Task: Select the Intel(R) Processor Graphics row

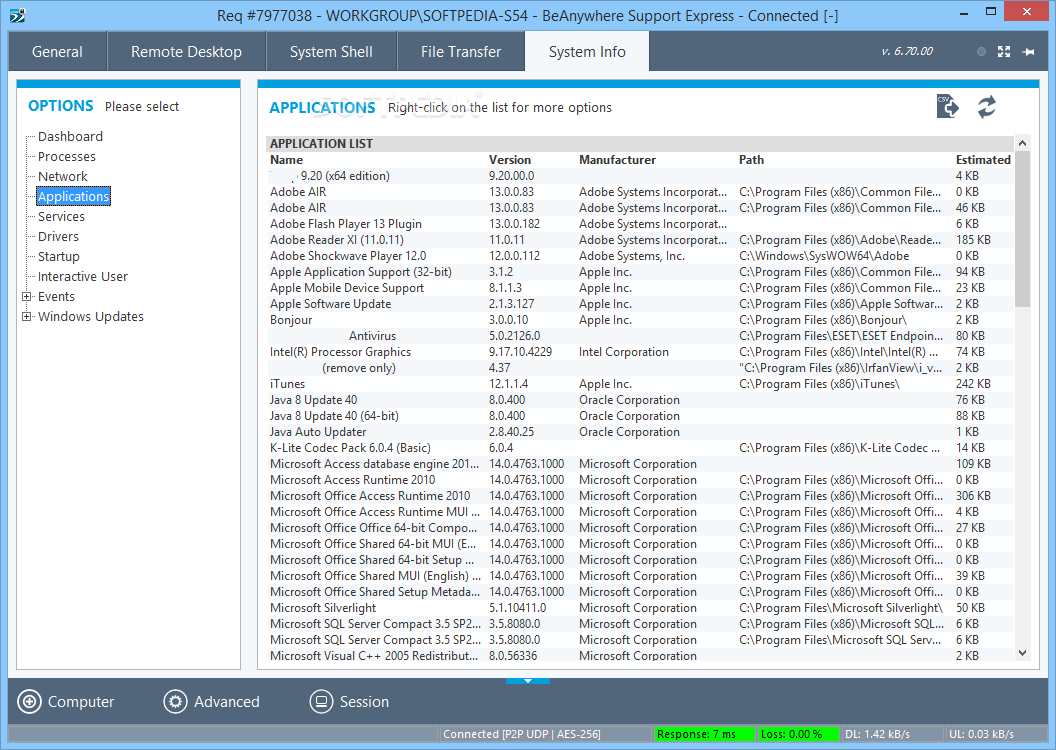Action: click(640, 352)
